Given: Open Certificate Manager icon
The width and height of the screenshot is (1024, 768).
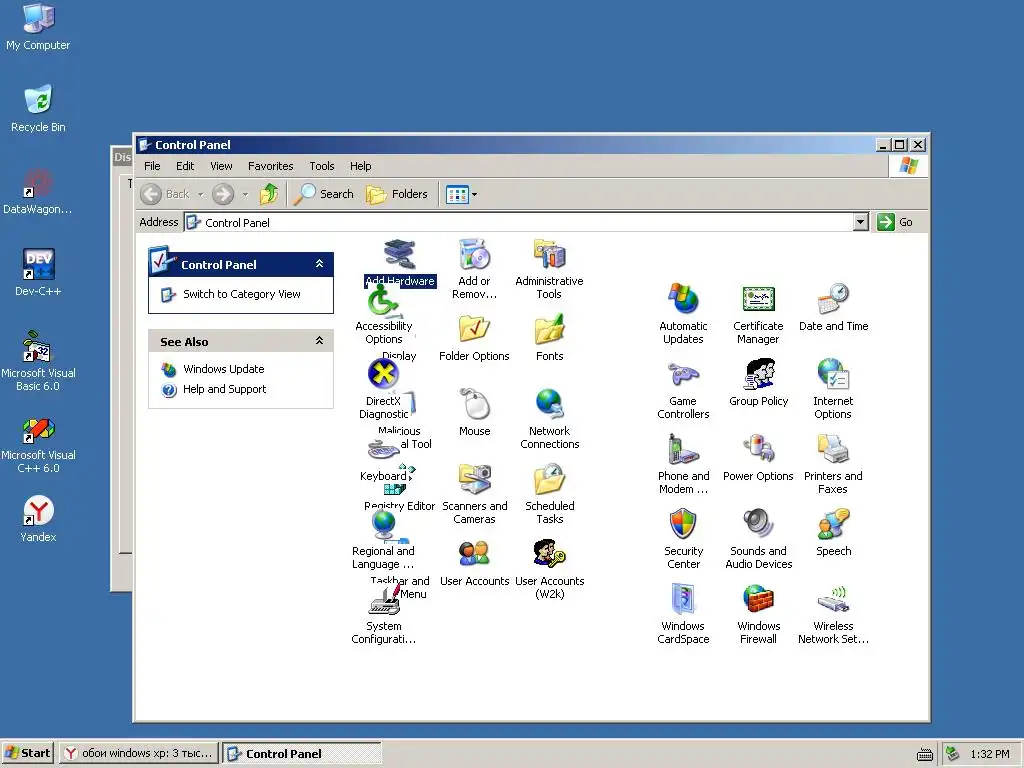Looking at the screenshot, I should coord(758,300).
